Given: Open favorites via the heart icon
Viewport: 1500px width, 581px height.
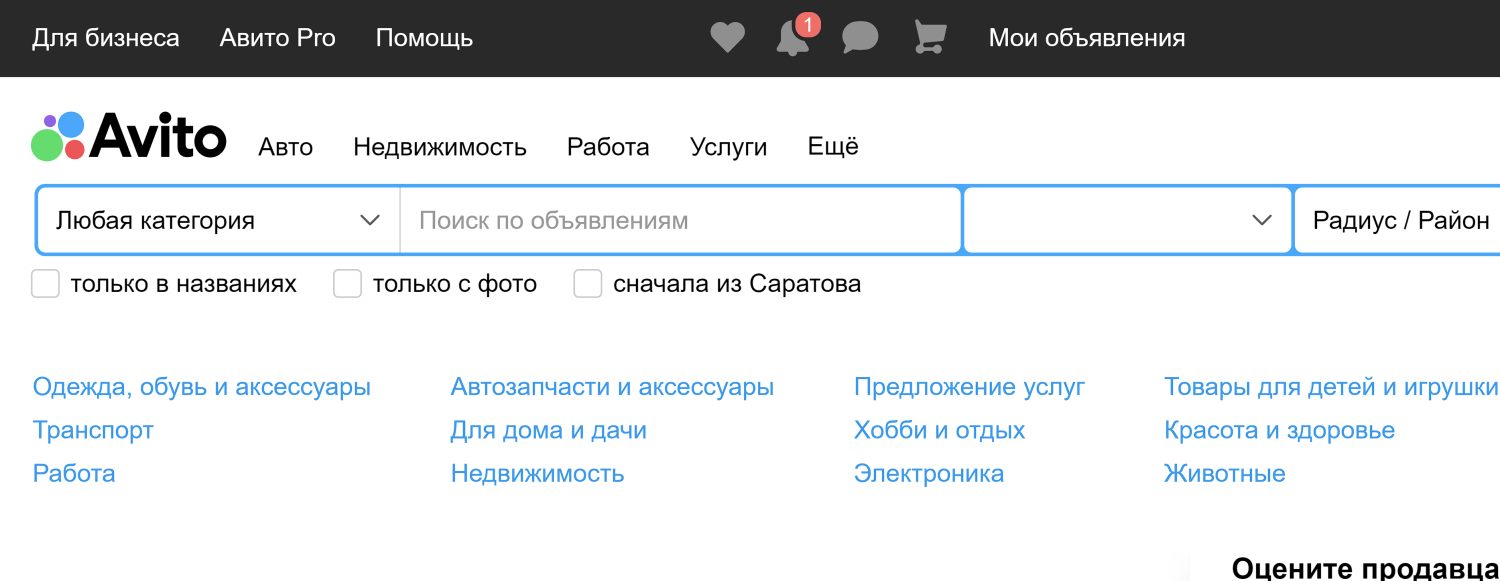Looking at the screenshot, I should click(x=728, y=36).
